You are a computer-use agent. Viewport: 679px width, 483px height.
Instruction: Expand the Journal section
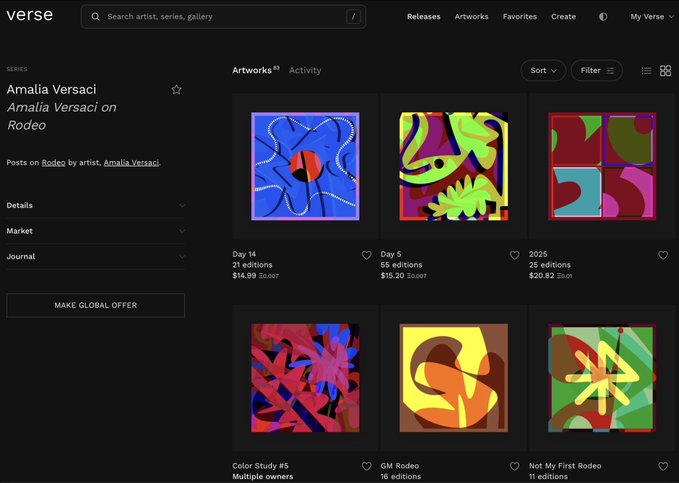tap(96, 256)
